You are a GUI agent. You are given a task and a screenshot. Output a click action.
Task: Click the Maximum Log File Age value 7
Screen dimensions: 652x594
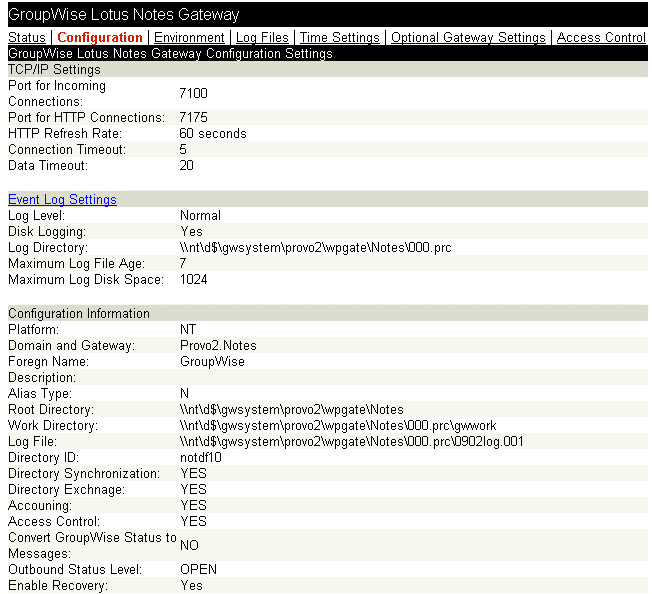tap(183, 263)
